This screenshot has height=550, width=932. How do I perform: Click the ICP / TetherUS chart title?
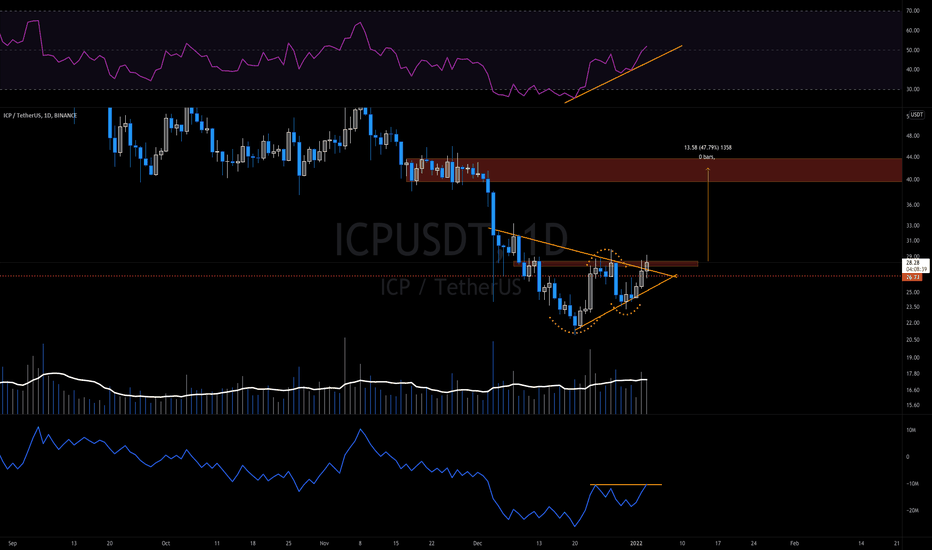pos(40,115)
